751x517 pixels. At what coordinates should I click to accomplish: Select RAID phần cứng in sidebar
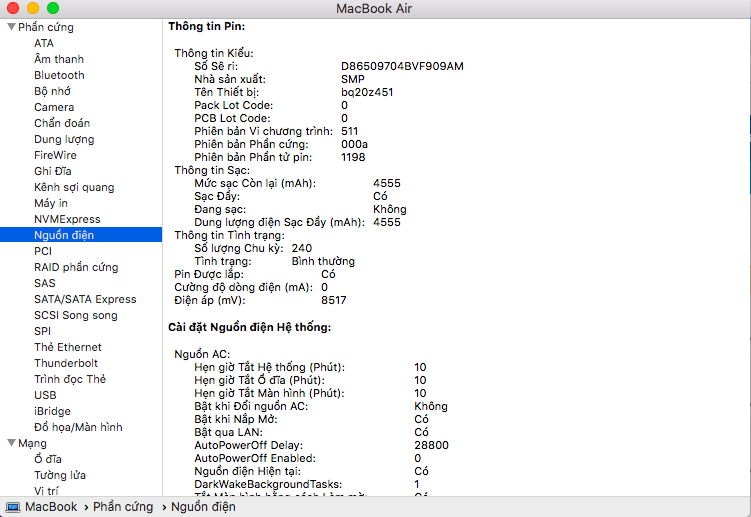coord(76,267)
